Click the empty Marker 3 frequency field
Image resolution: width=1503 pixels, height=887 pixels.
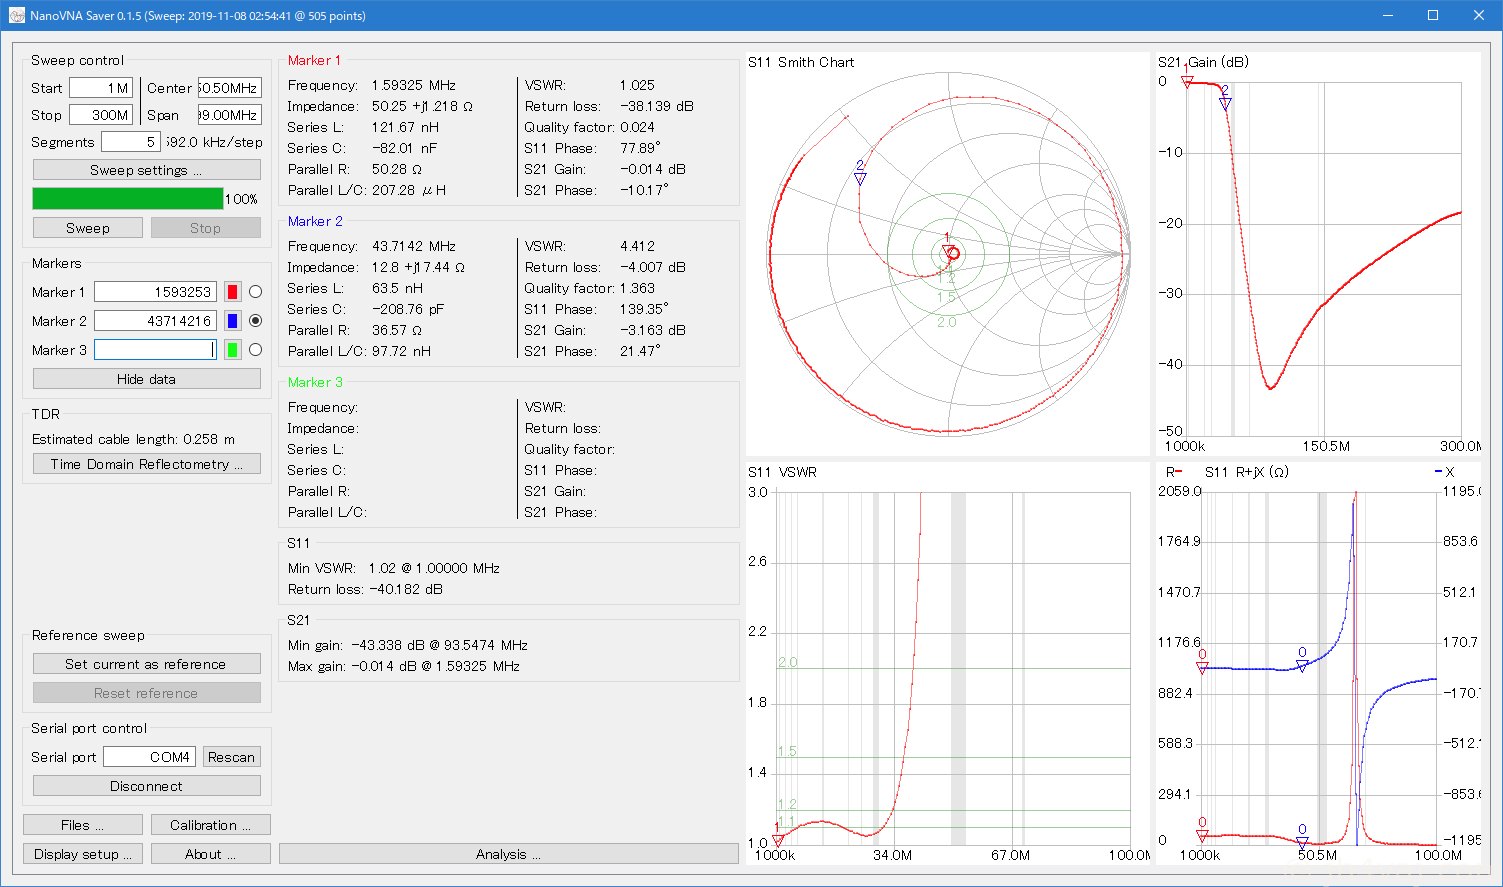(155, 350)
